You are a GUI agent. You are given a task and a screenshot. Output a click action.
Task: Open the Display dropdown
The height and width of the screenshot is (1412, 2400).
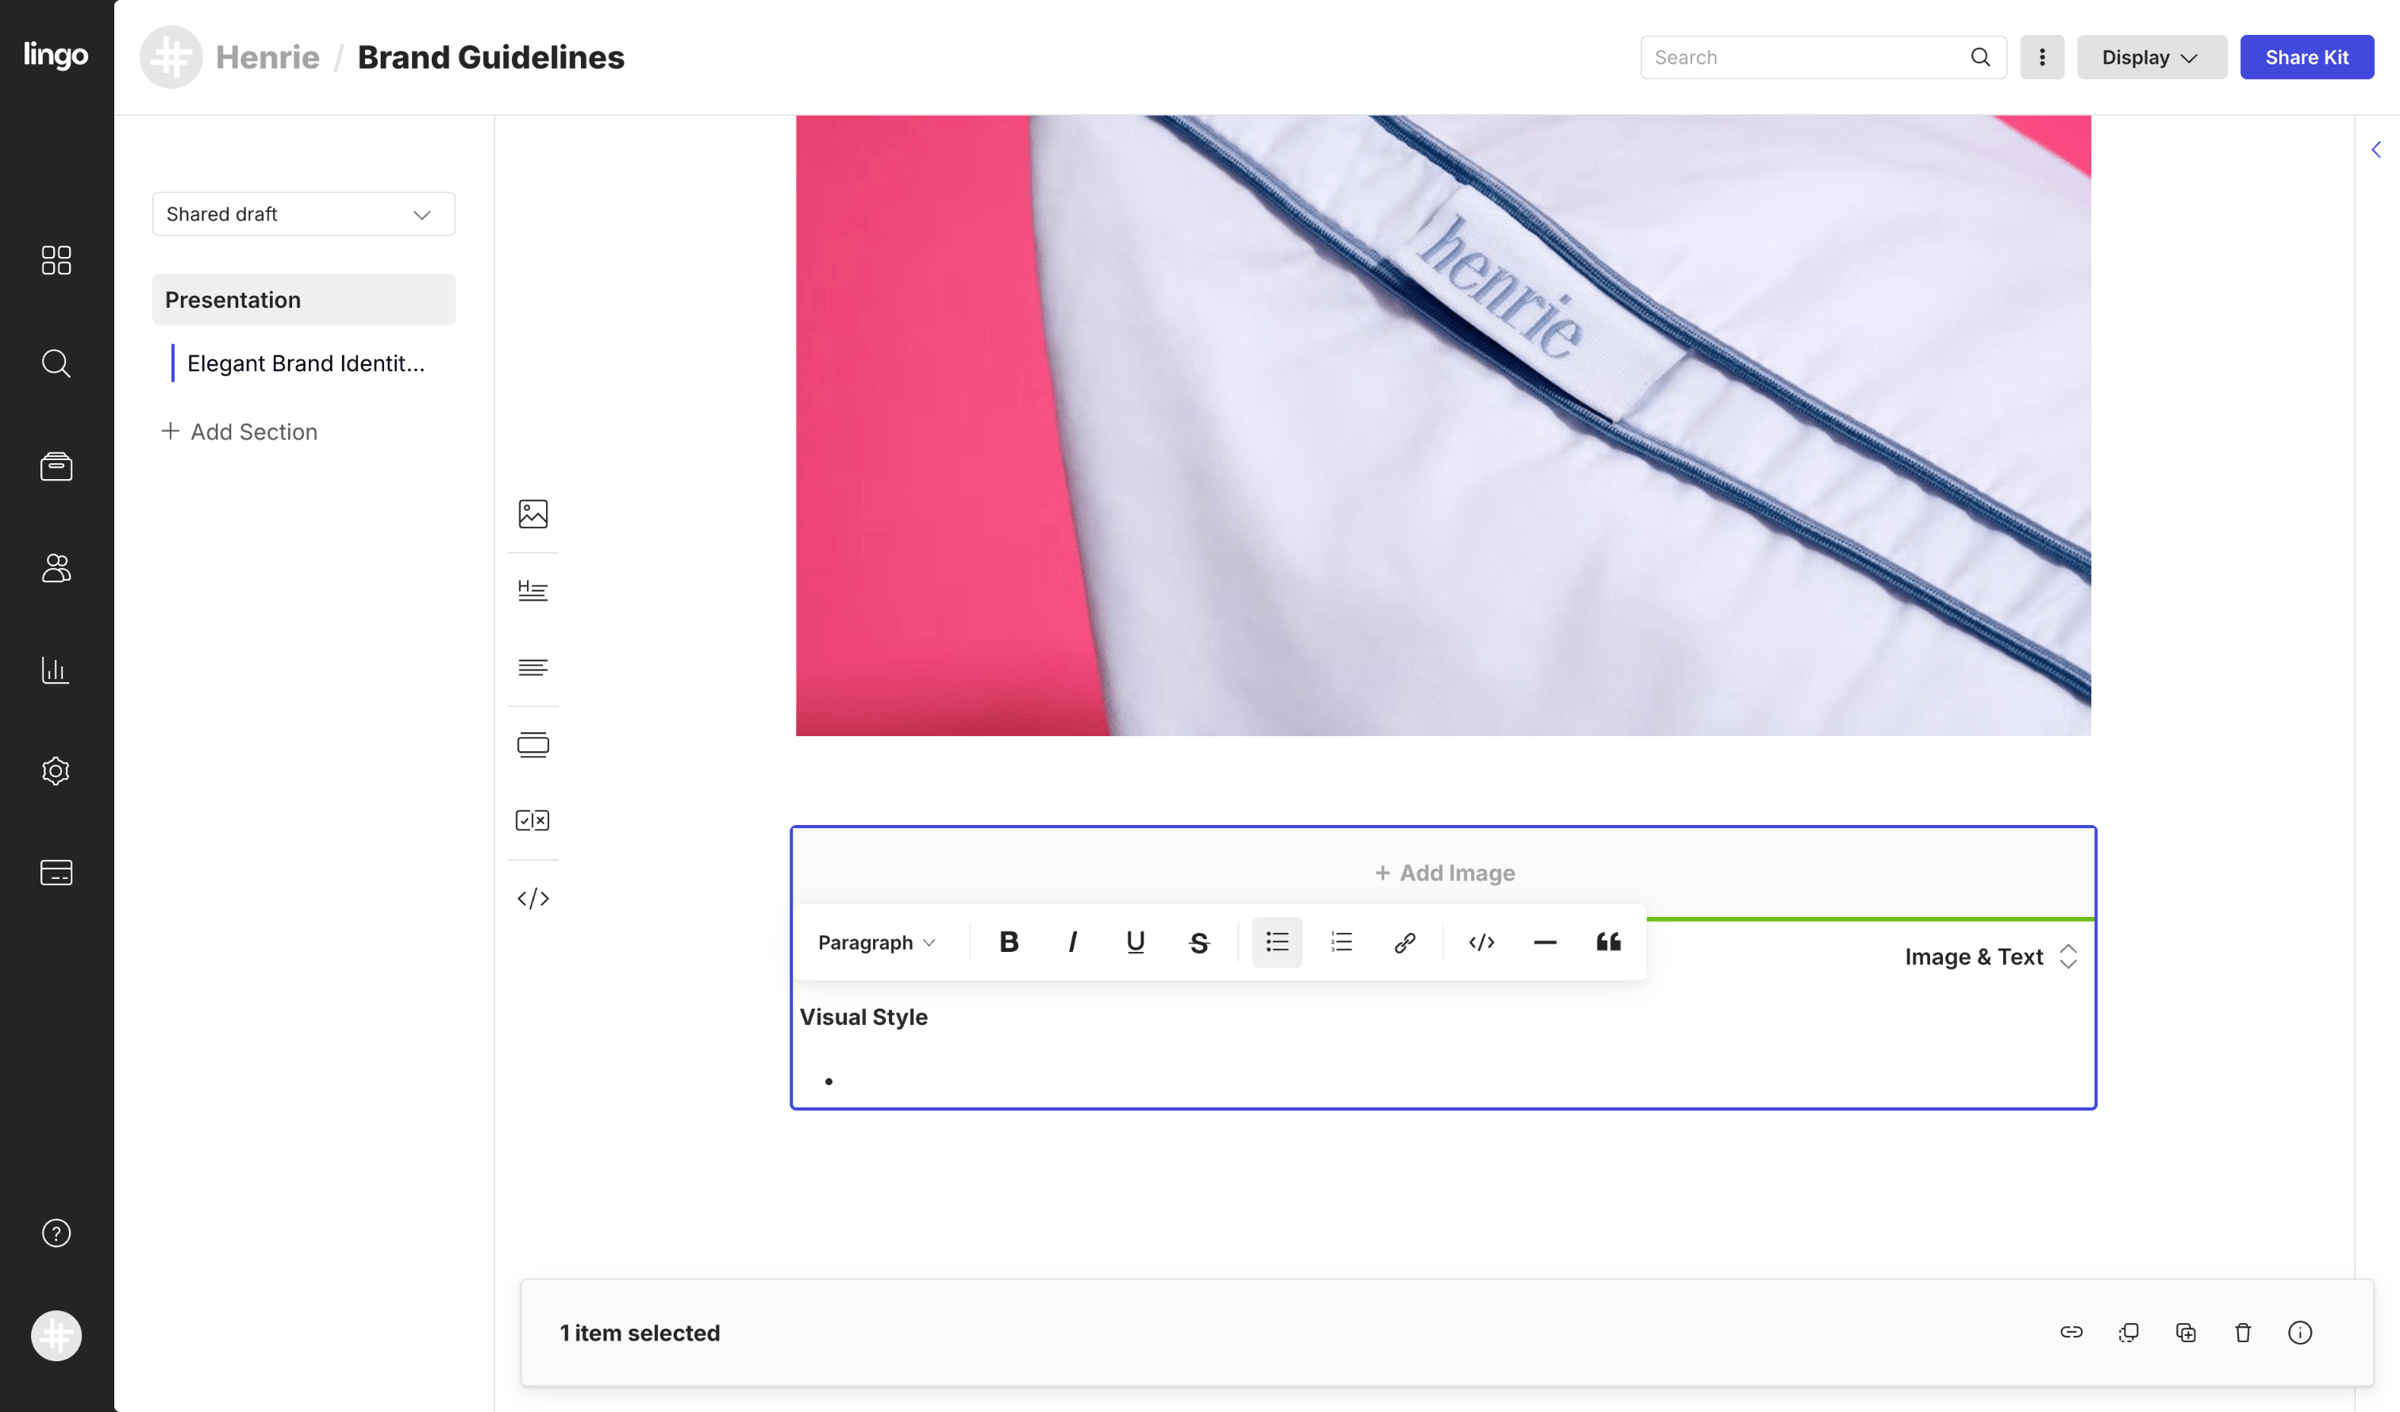(x=2151, y=57)
